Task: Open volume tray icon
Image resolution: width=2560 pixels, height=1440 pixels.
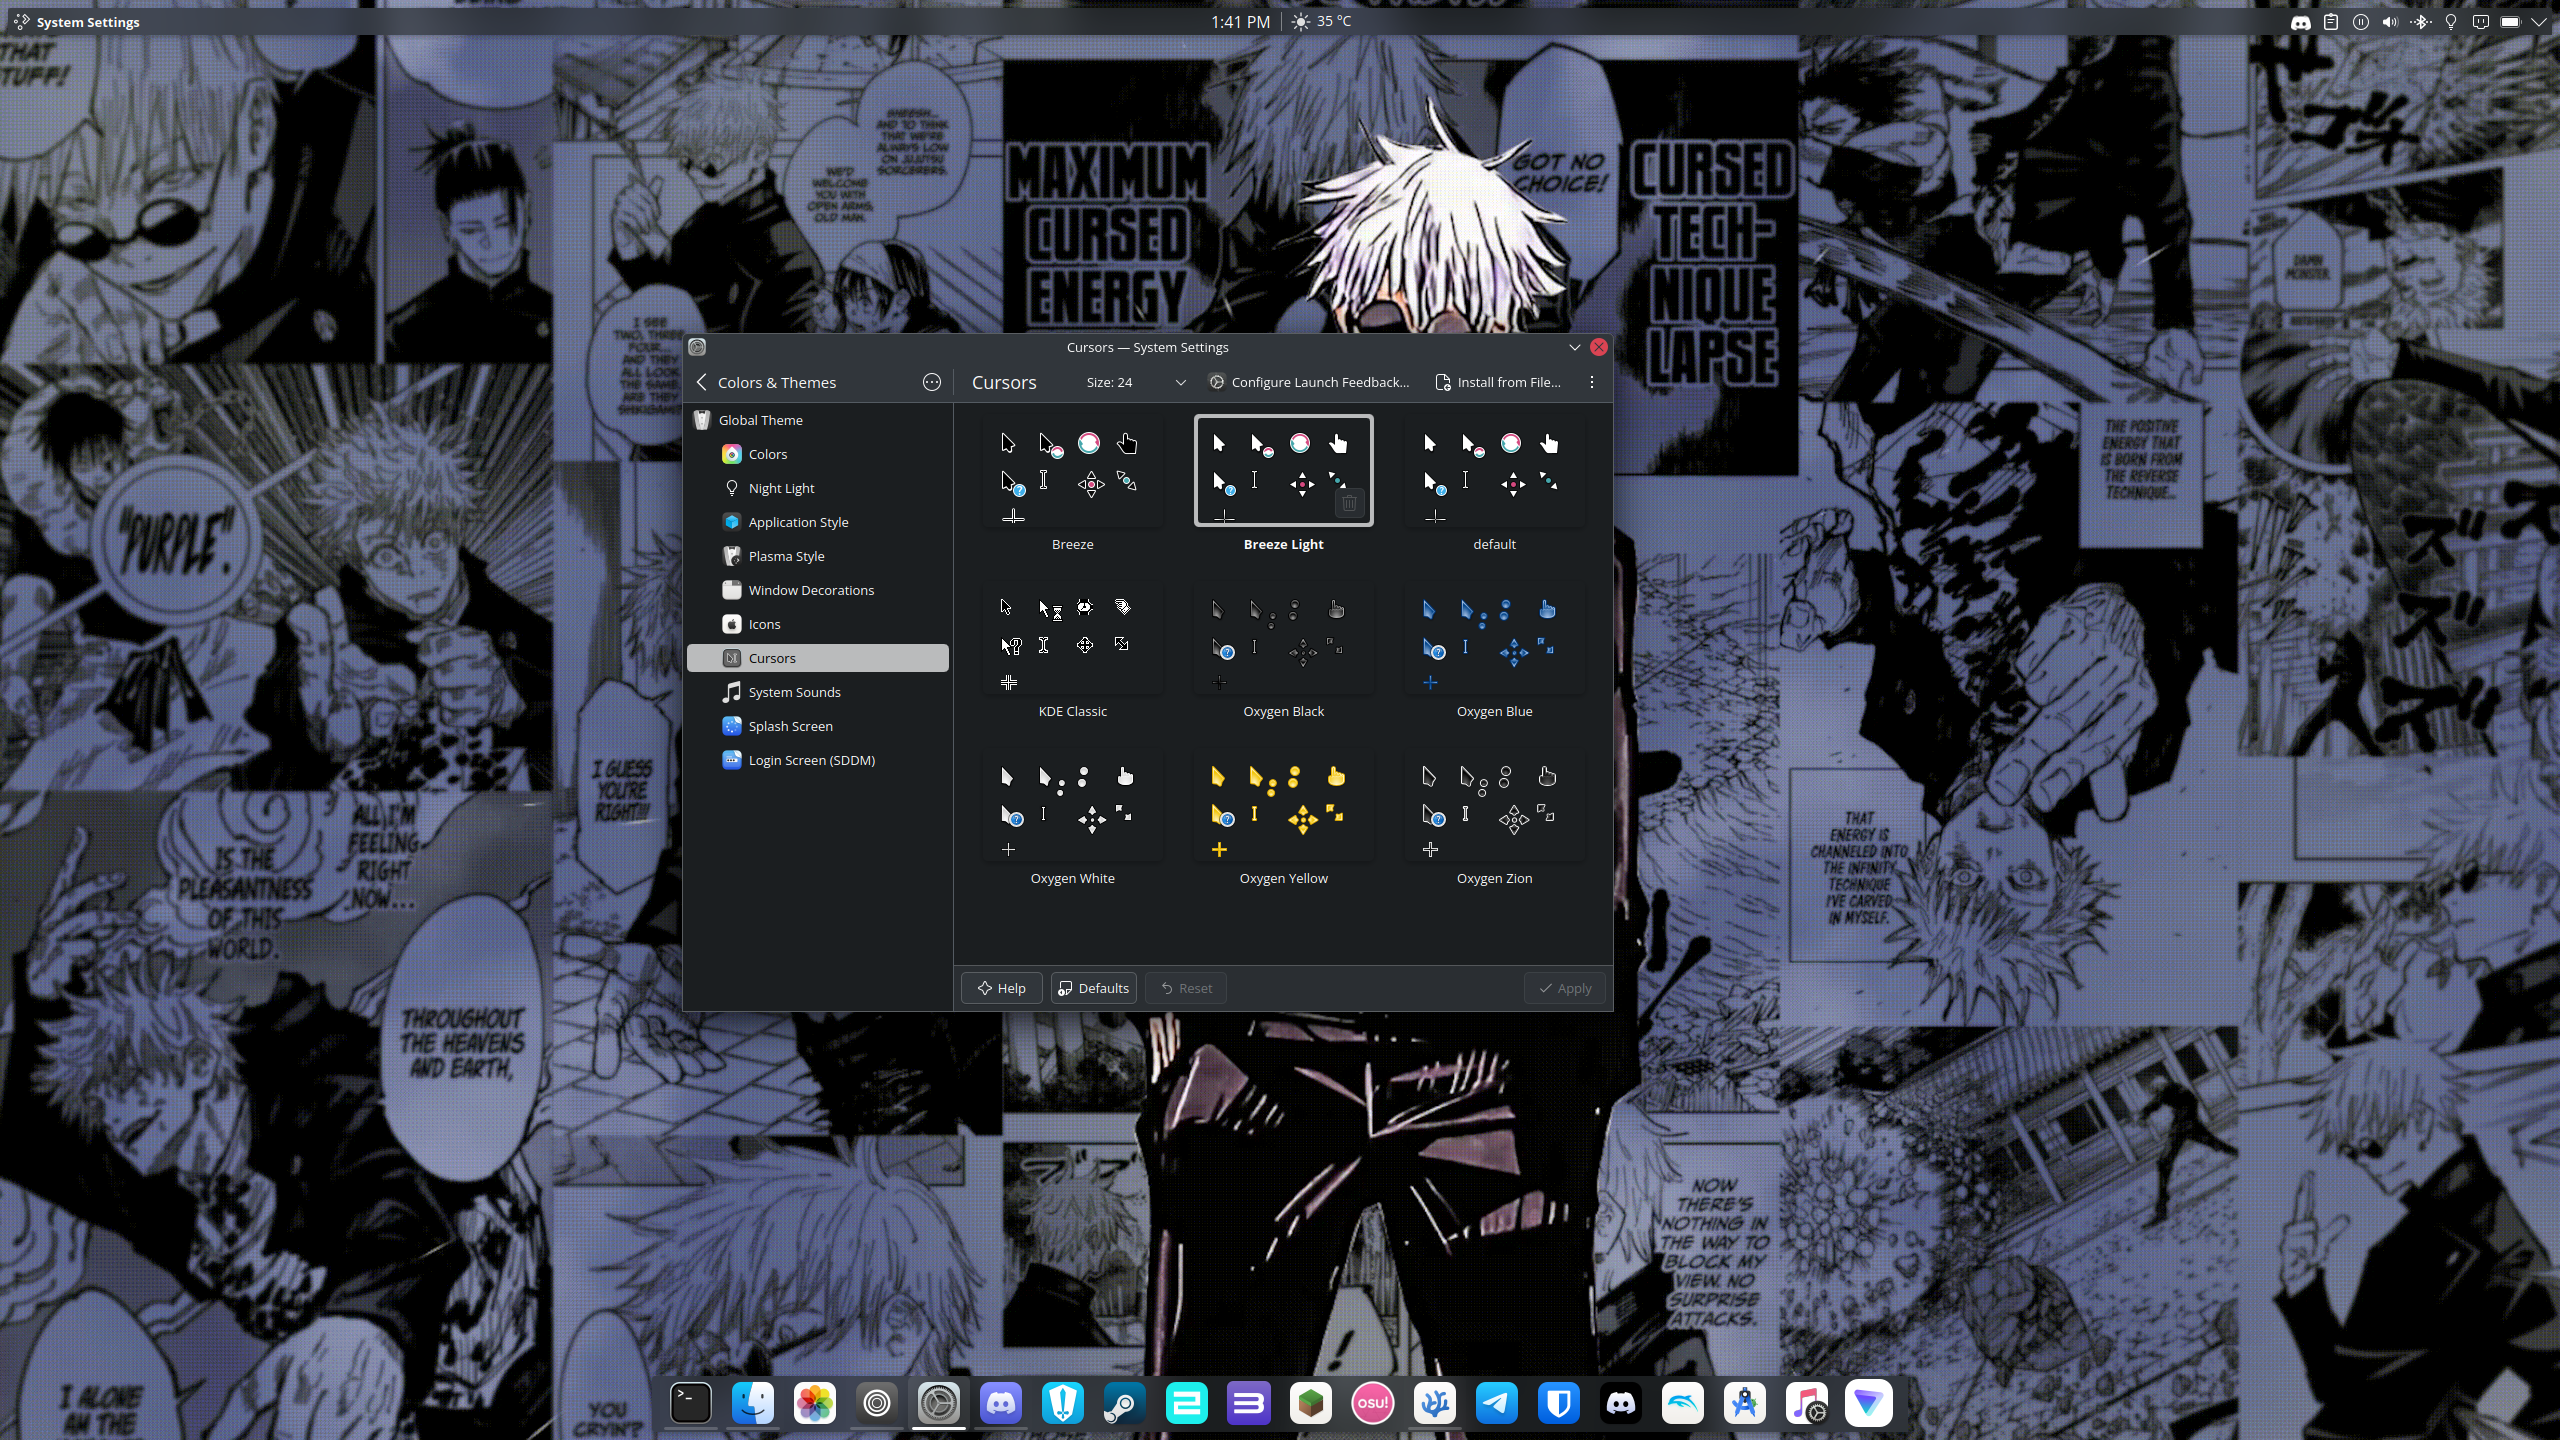Action: pos(2390,22)
